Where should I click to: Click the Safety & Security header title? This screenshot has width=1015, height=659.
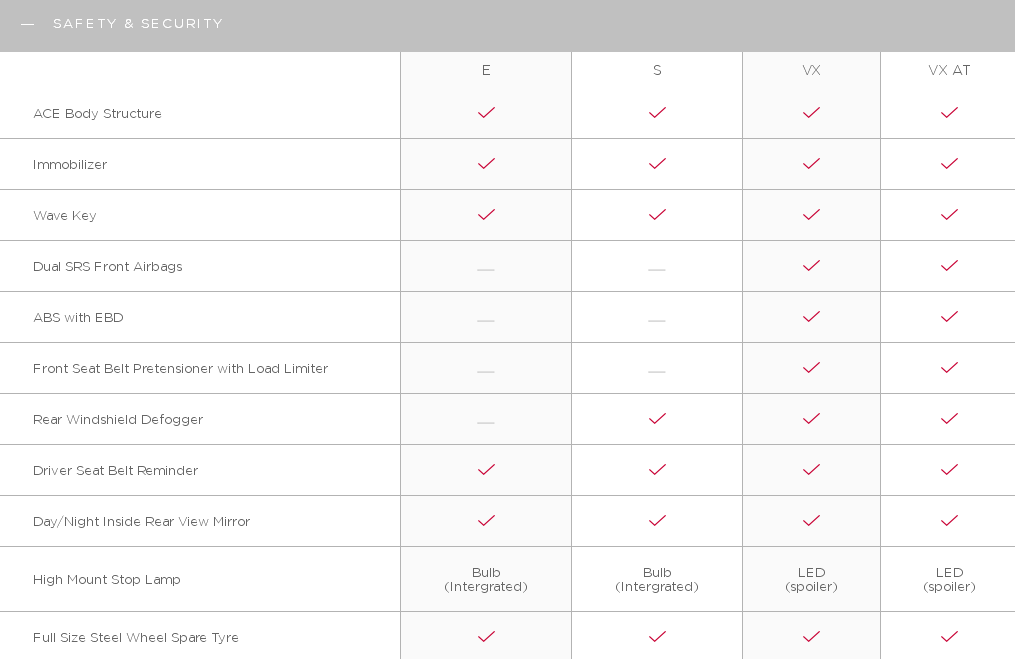[x=138, y=24]
